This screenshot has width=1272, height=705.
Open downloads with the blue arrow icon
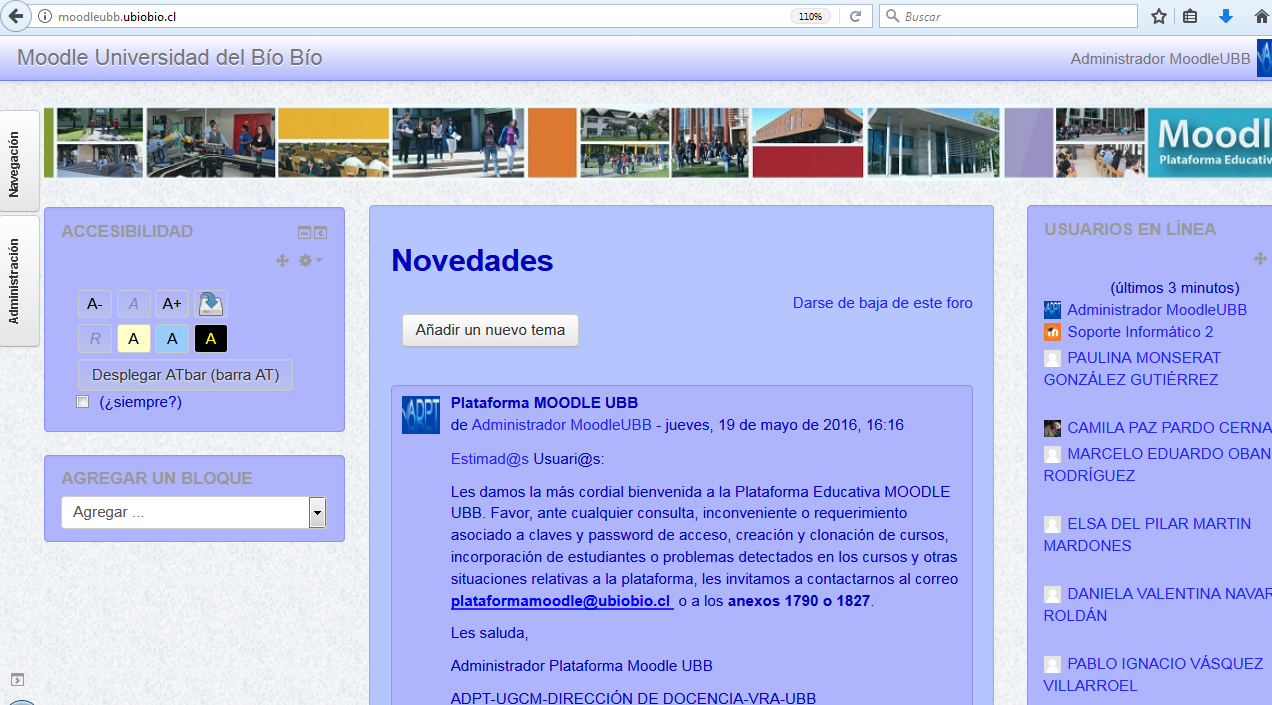click(1226, 17)
